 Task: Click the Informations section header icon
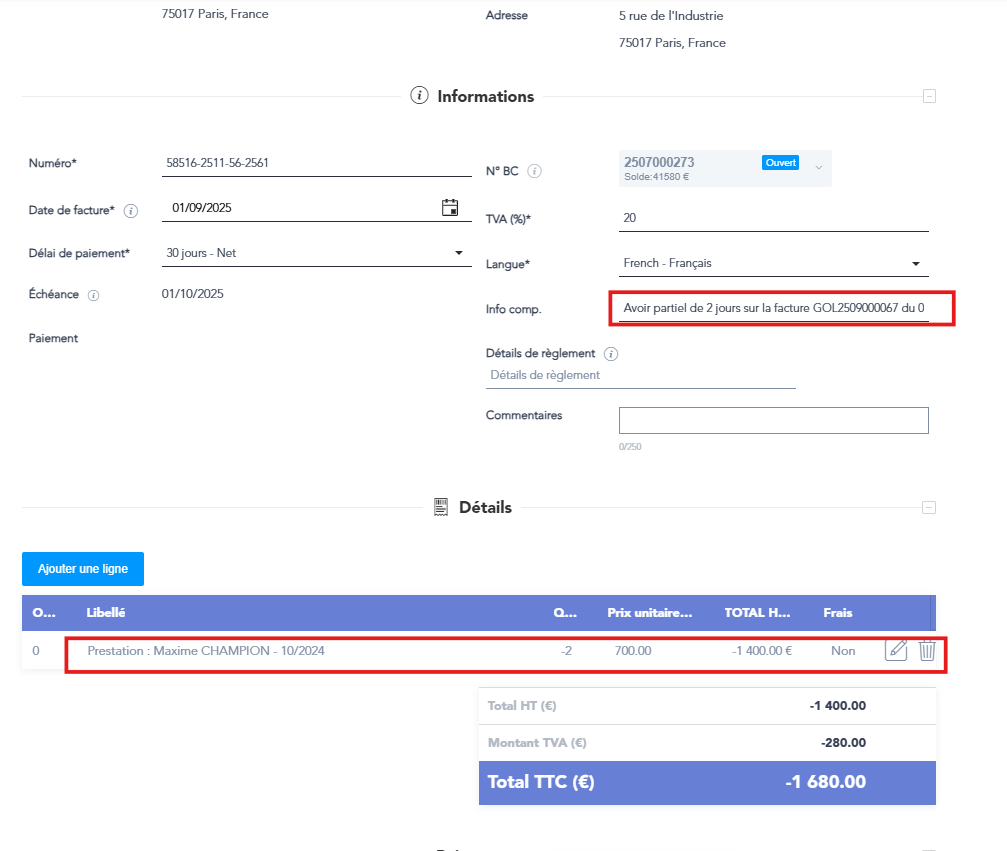point(420,96)
